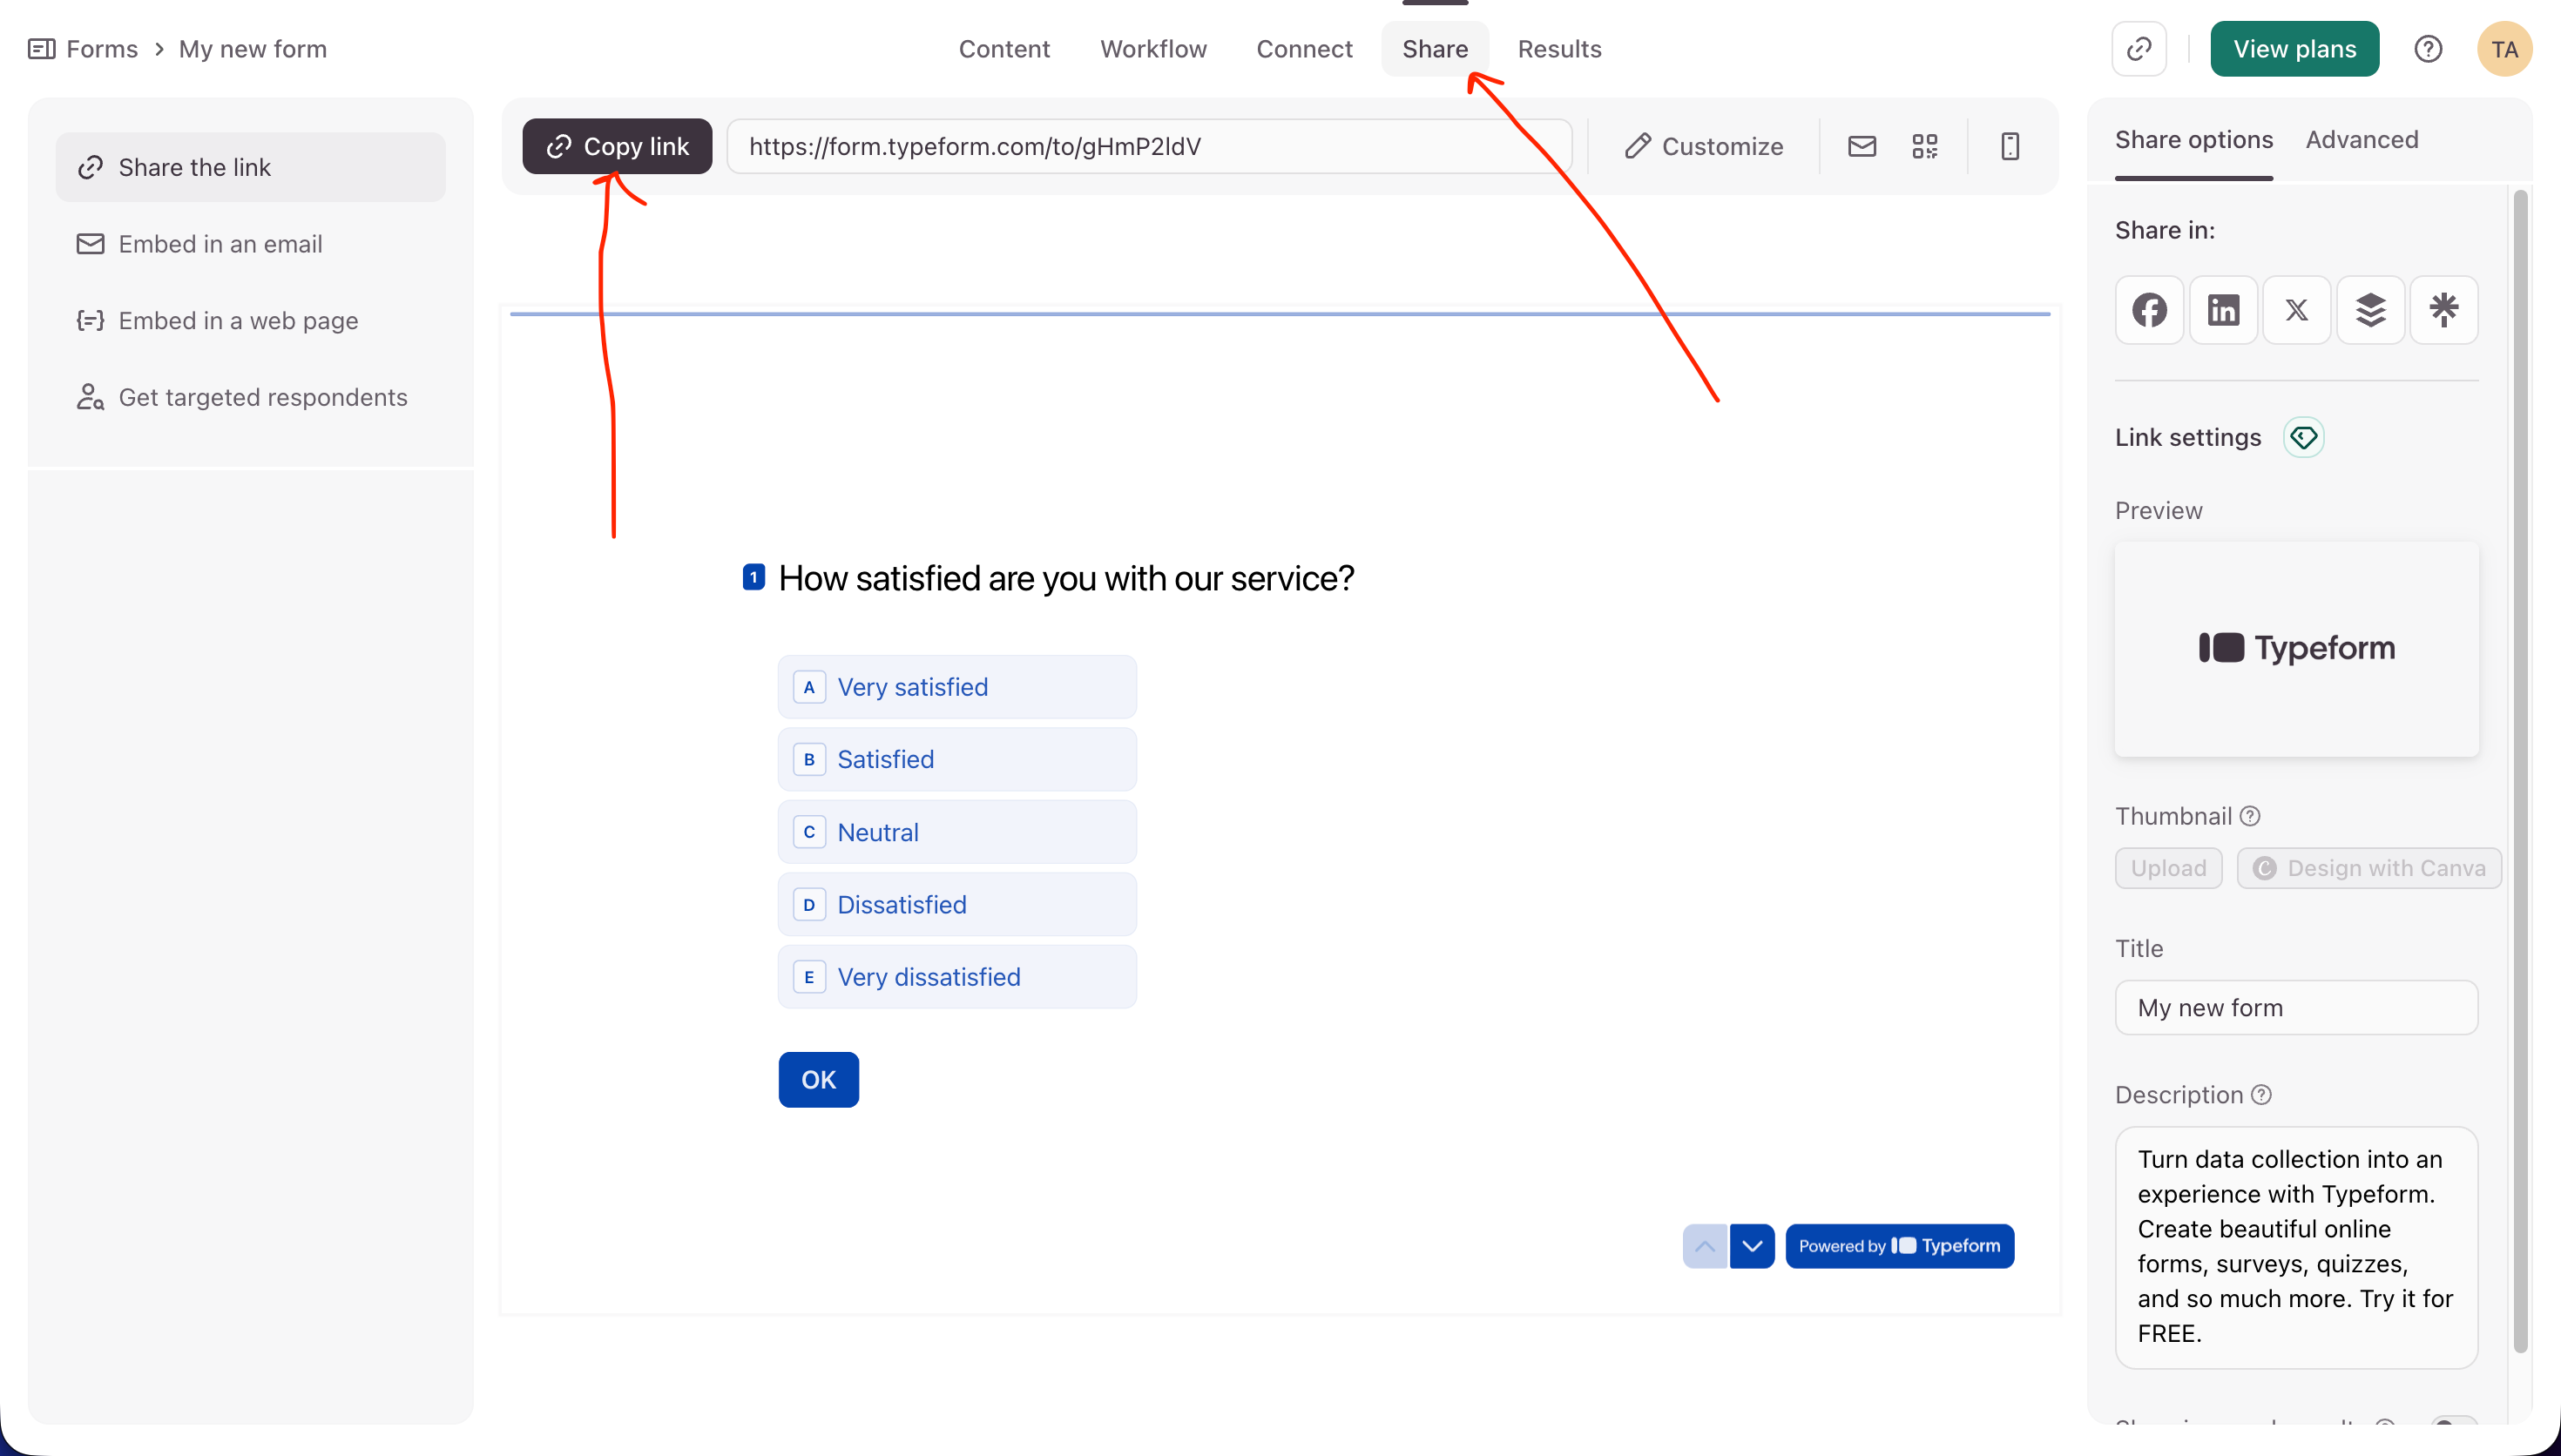Share the form on Facebook
Viewport: 2561px width, 1456px height.
[2149, 310]
